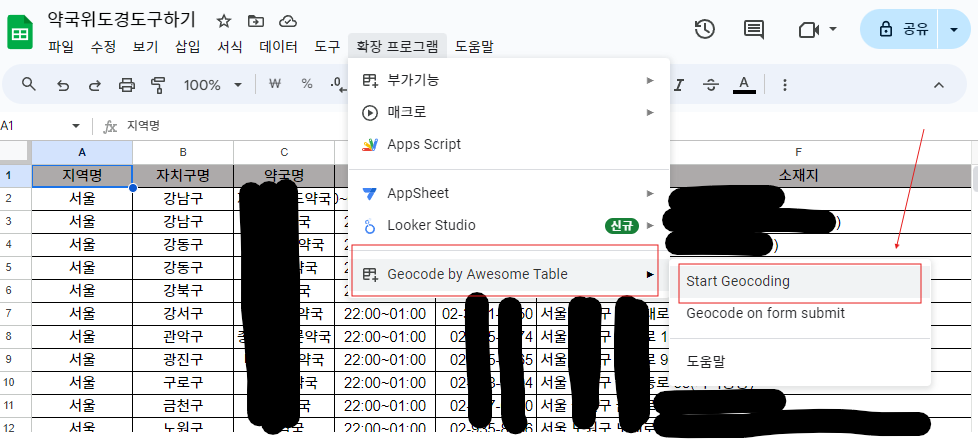Redo the last action
This screenshot has width=978, height=439.
(x=95, y=85)
